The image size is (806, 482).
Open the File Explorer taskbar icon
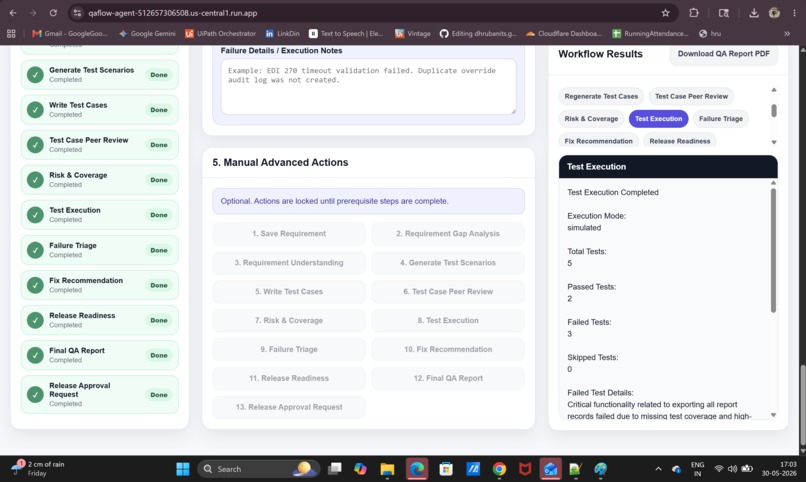[x=387, y=469]
